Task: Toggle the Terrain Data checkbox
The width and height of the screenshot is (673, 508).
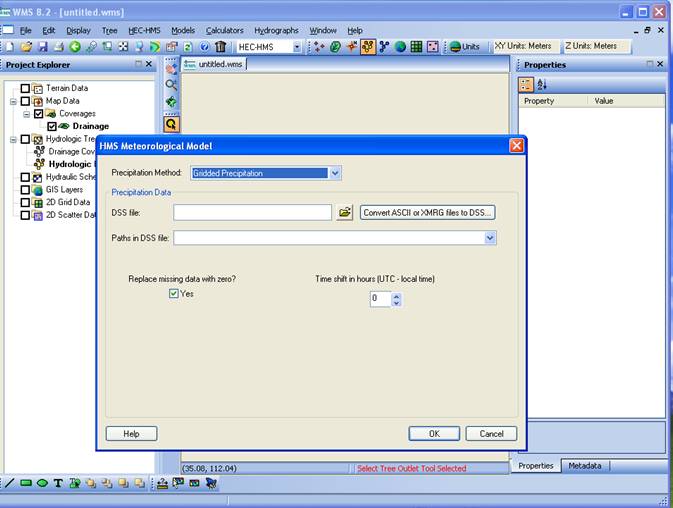Action: point(25,88)
